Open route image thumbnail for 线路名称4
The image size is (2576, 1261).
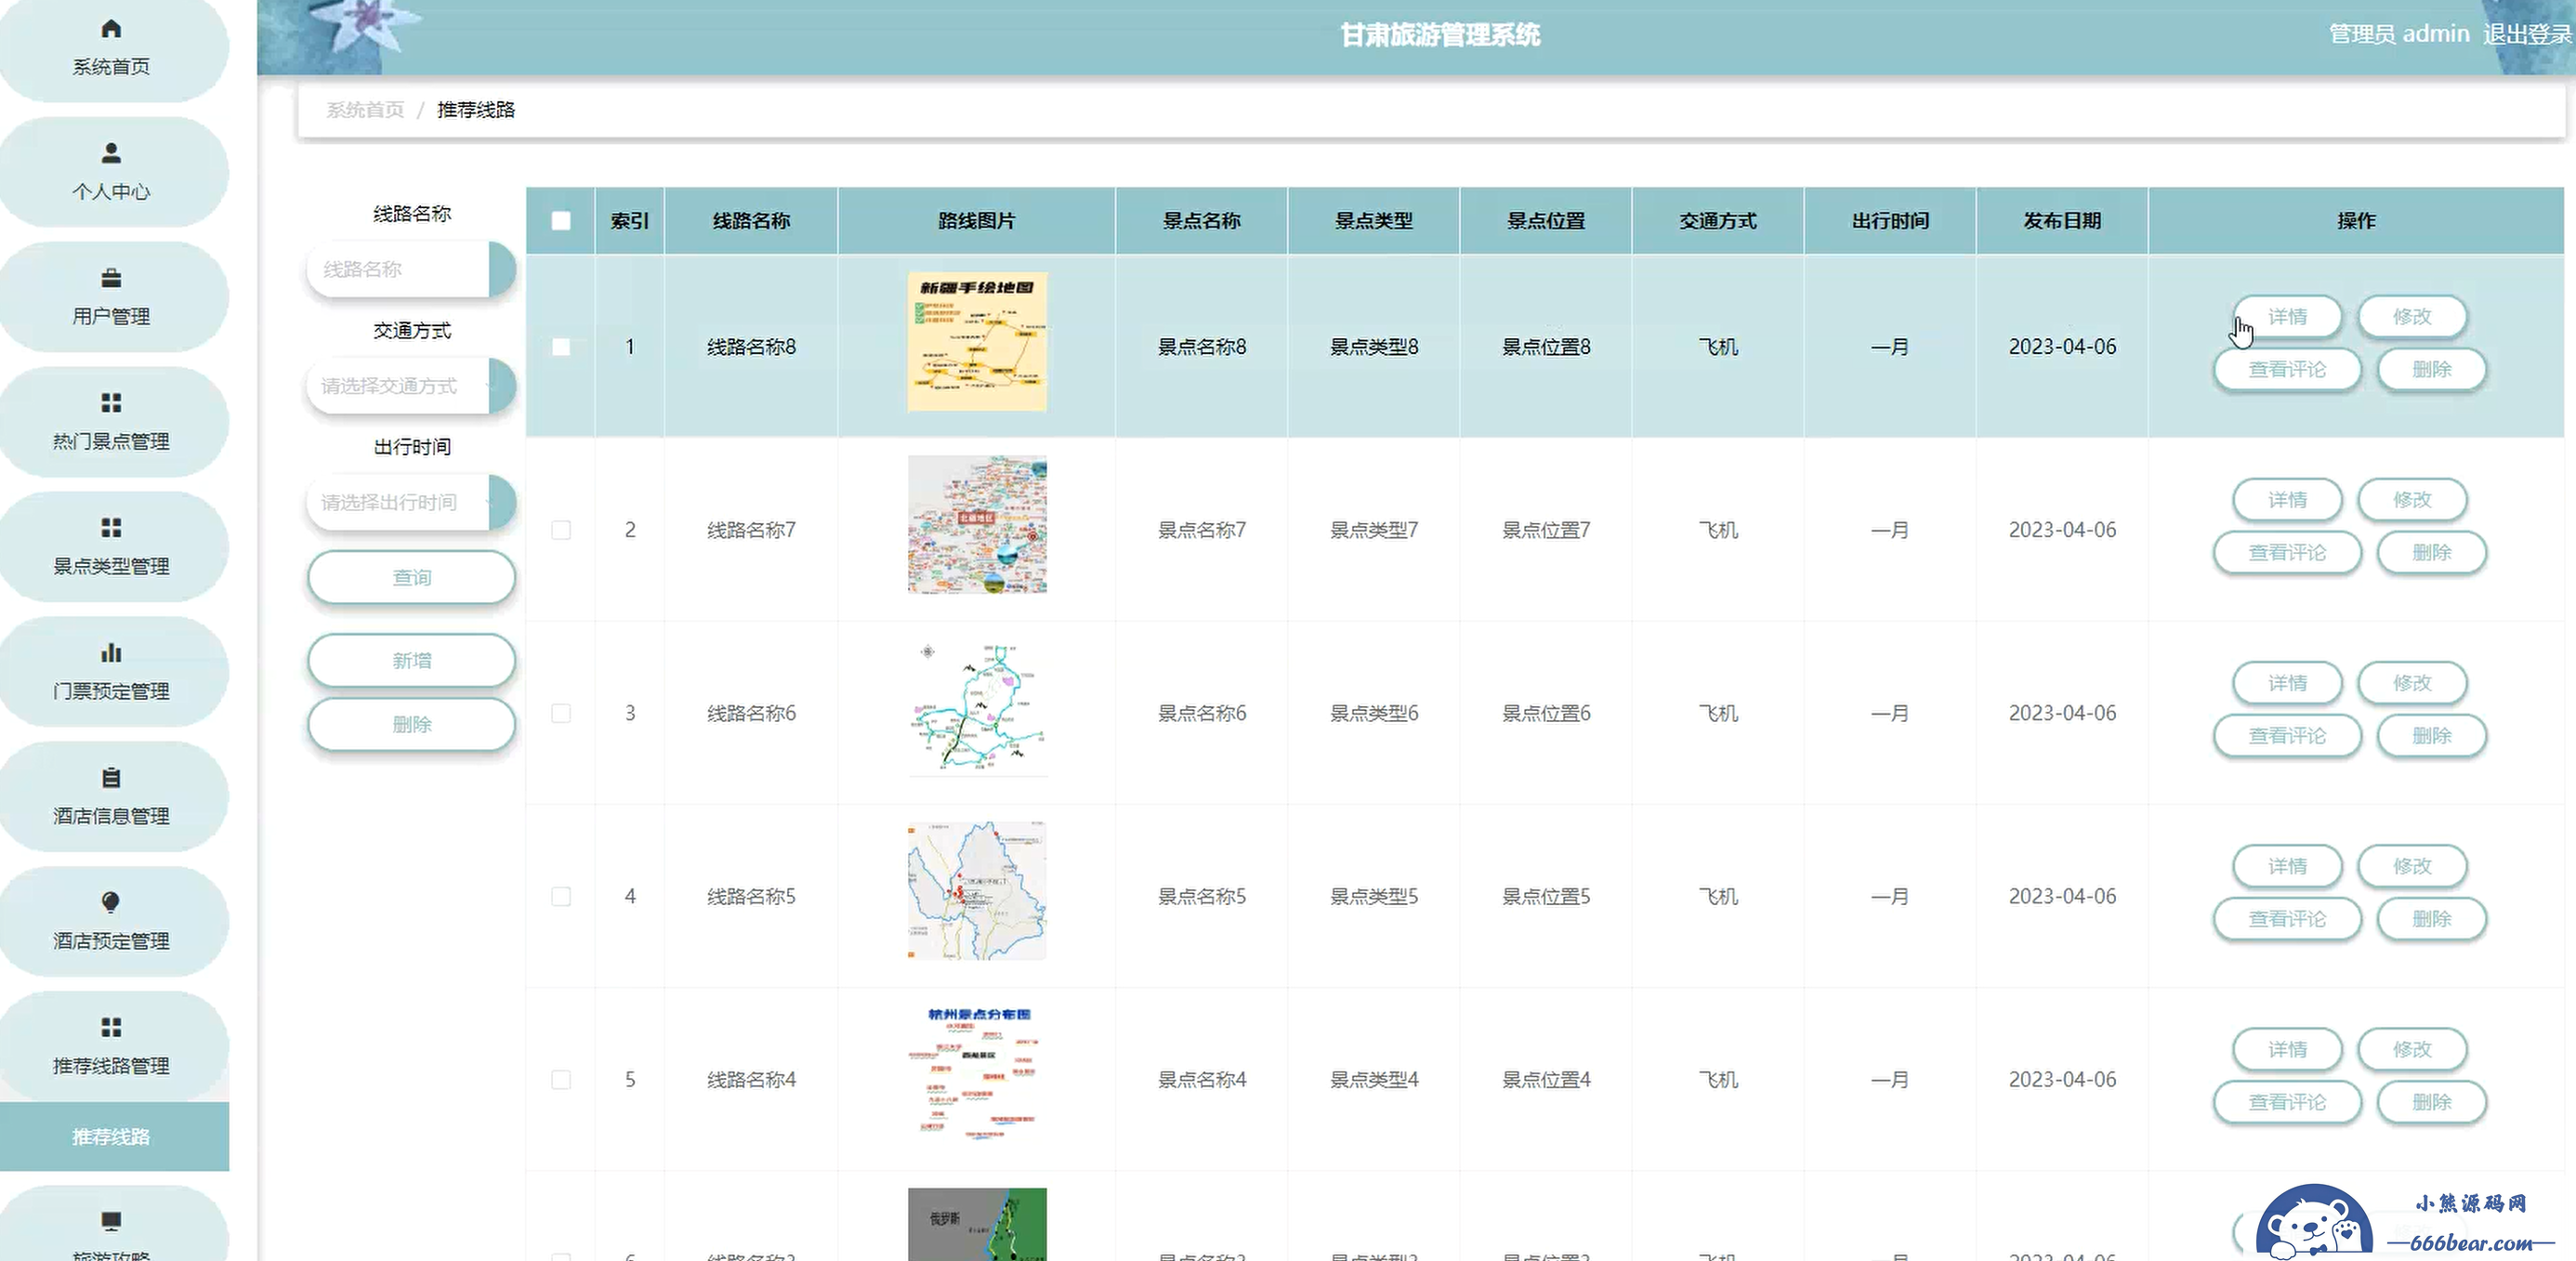[977, 1074]
